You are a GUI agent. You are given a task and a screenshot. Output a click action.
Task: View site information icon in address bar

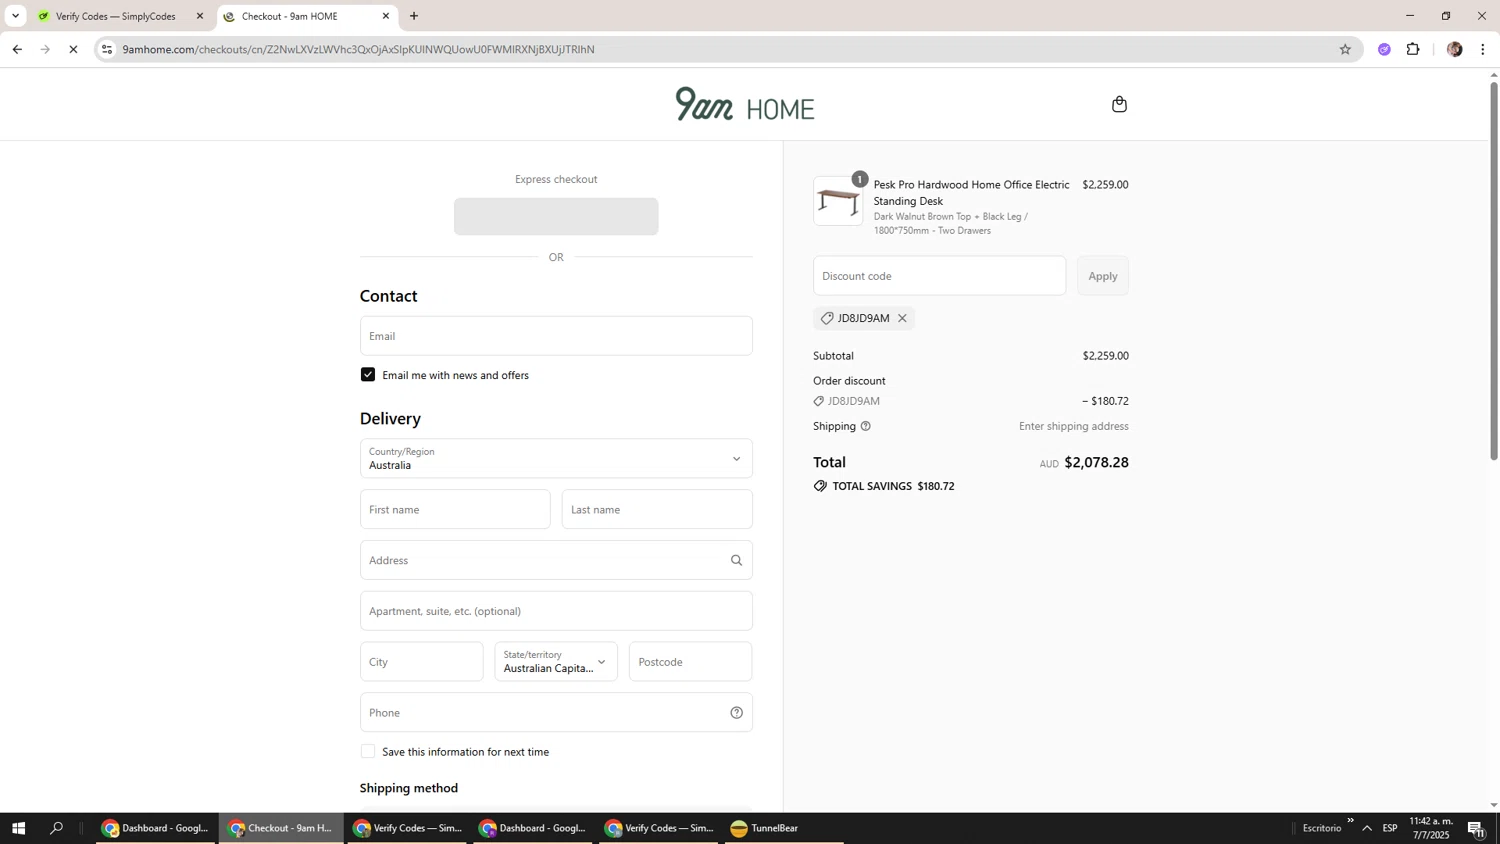click(x=107, y=49)
